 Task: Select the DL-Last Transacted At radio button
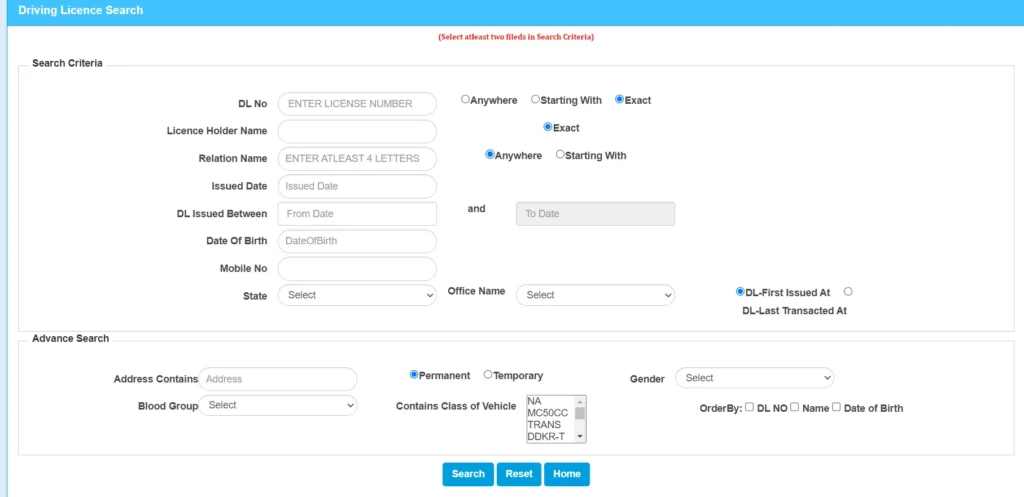[848, 292]
